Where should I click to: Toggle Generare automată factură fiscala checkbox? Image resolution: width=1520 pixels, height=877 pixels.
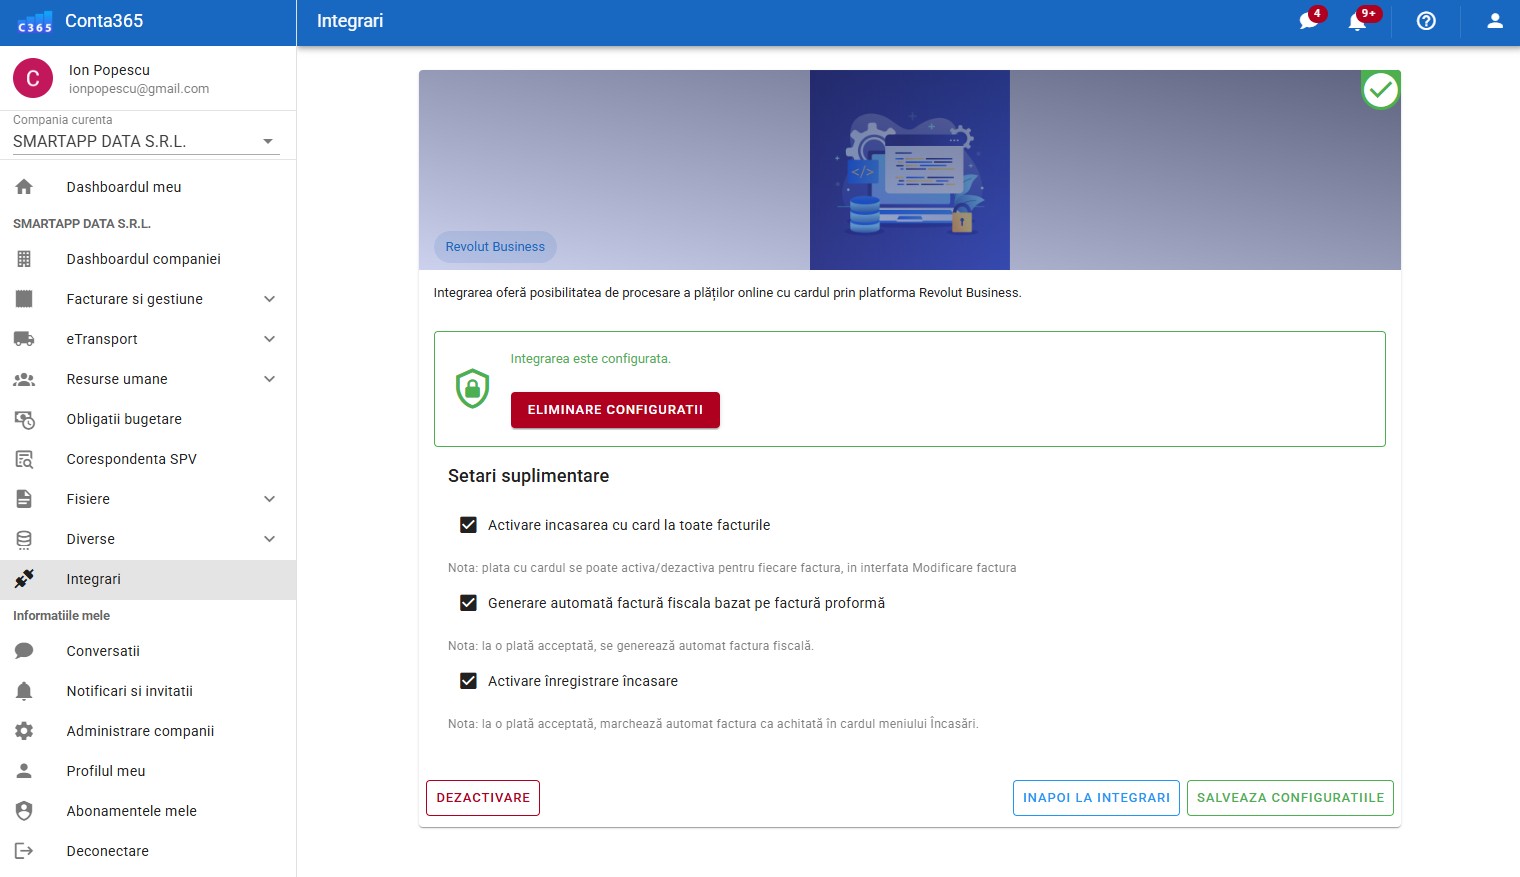click(468, 603)
